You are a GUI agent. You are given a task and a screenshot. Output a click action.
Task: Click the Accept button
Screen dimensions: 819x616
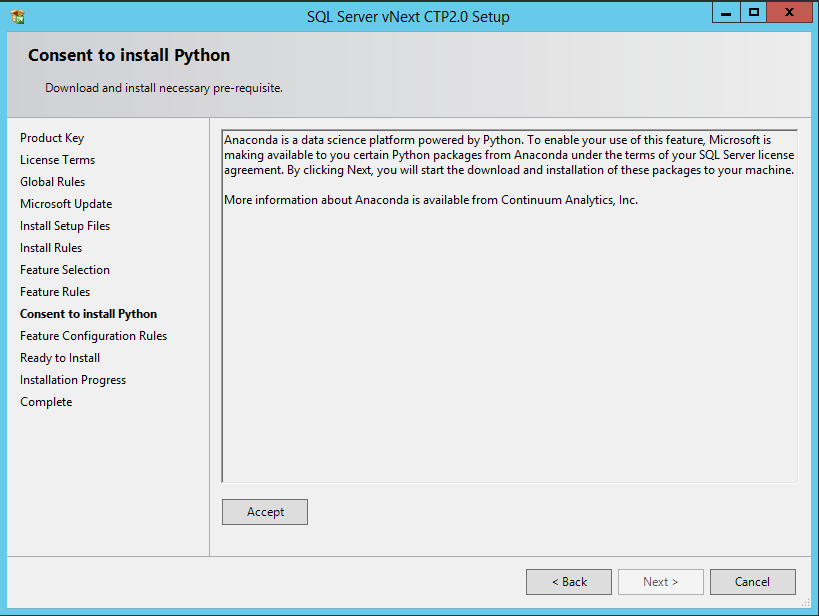265,512
